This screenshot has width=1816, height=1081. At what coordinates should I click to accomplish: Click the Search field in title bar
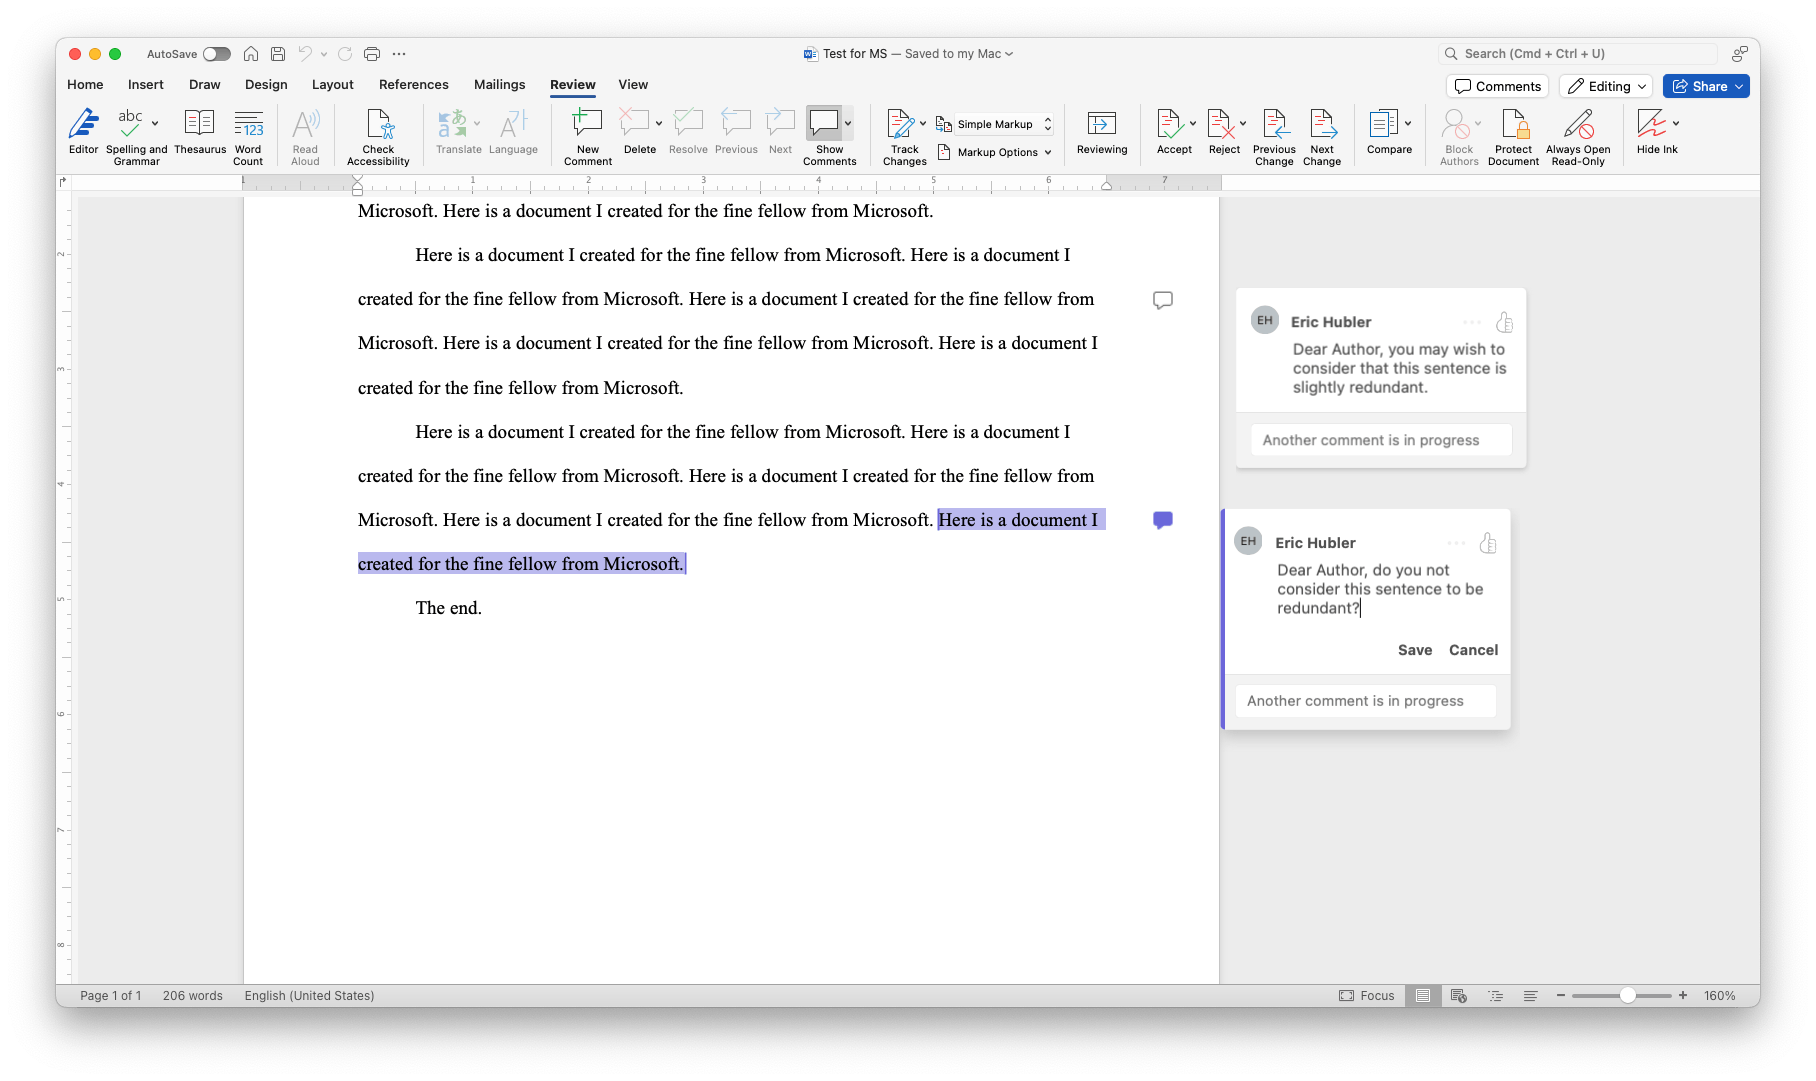pyautogui.click(x=1578, y=54)
